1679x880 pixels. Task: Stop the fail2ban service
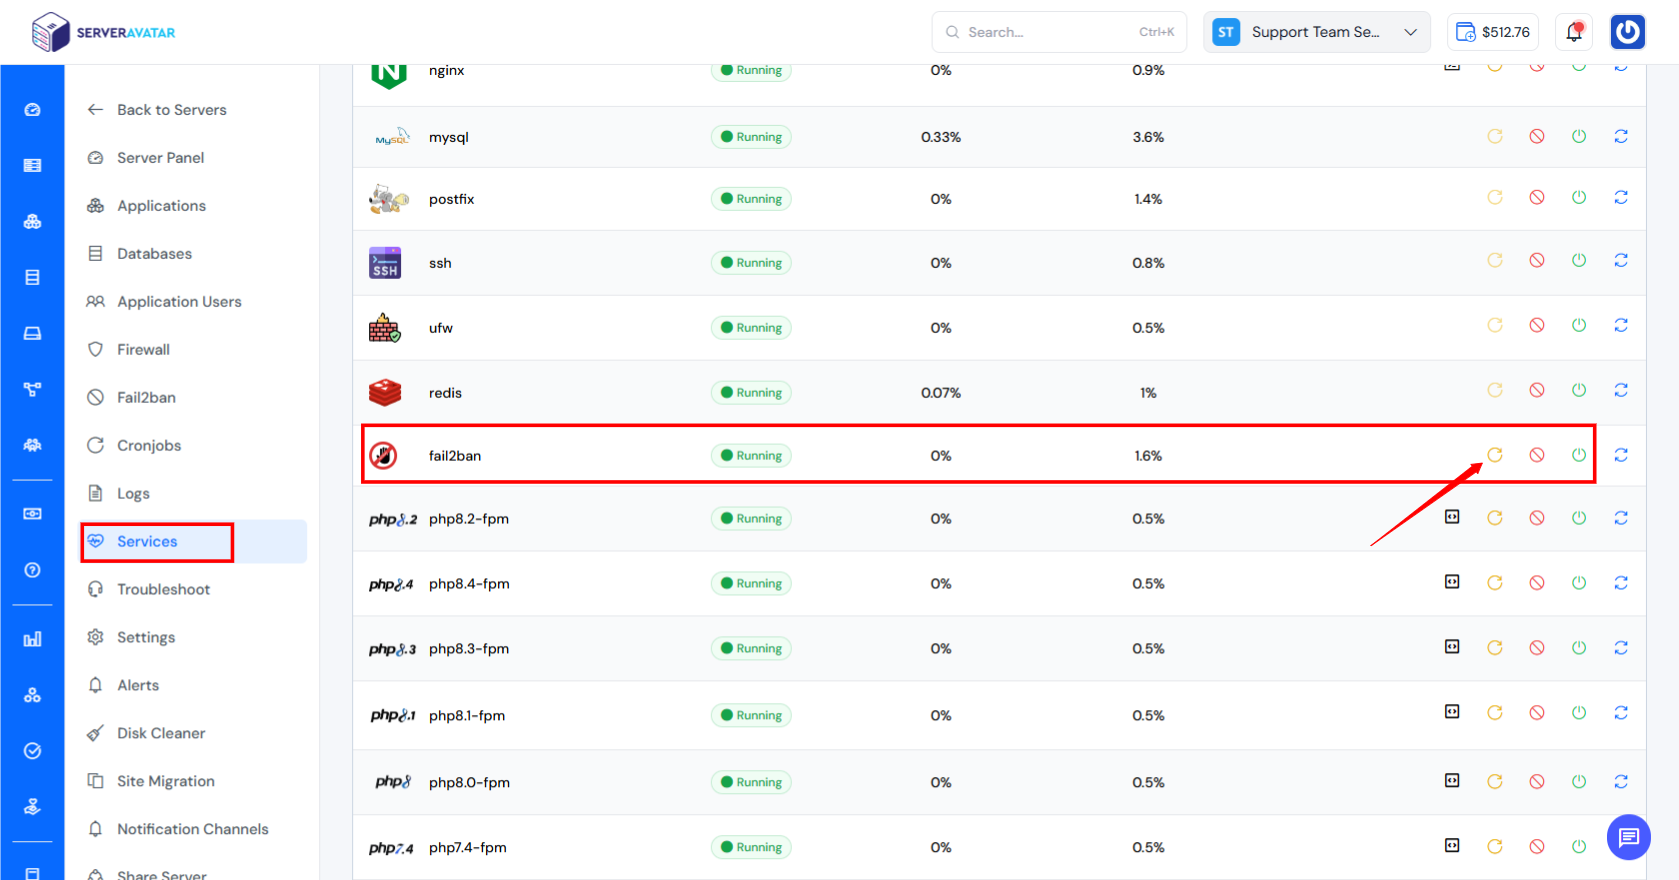pos(1537,455)
